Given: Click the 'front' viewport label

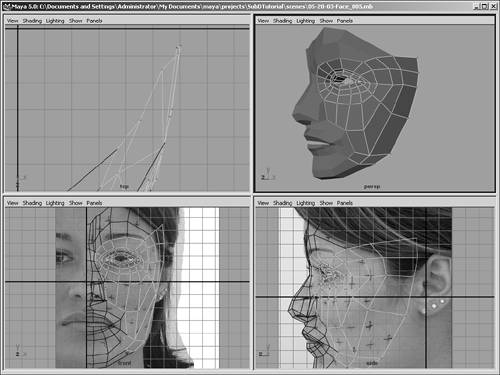Looking at the screenshot, I should (x=124, y=363).
